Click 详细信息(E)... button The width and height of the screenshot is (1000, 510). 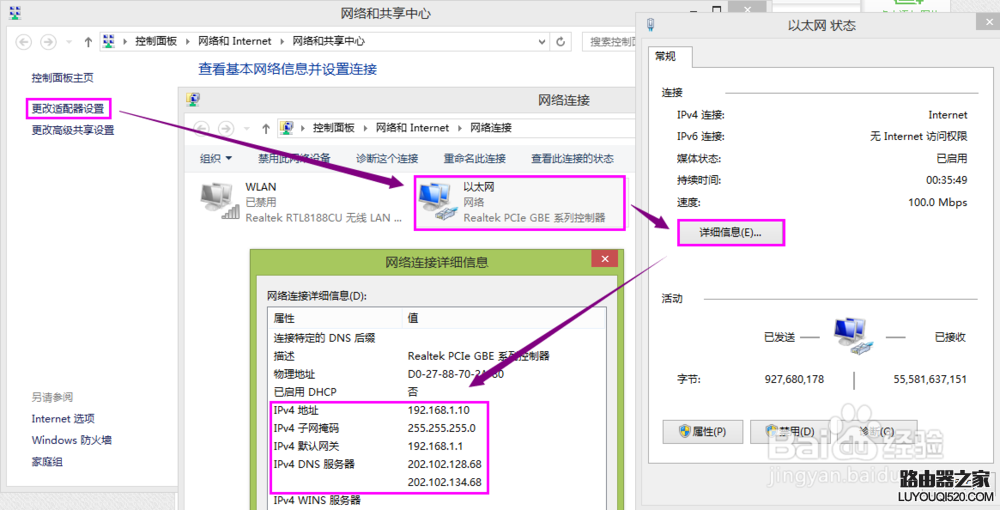[730, 233]
